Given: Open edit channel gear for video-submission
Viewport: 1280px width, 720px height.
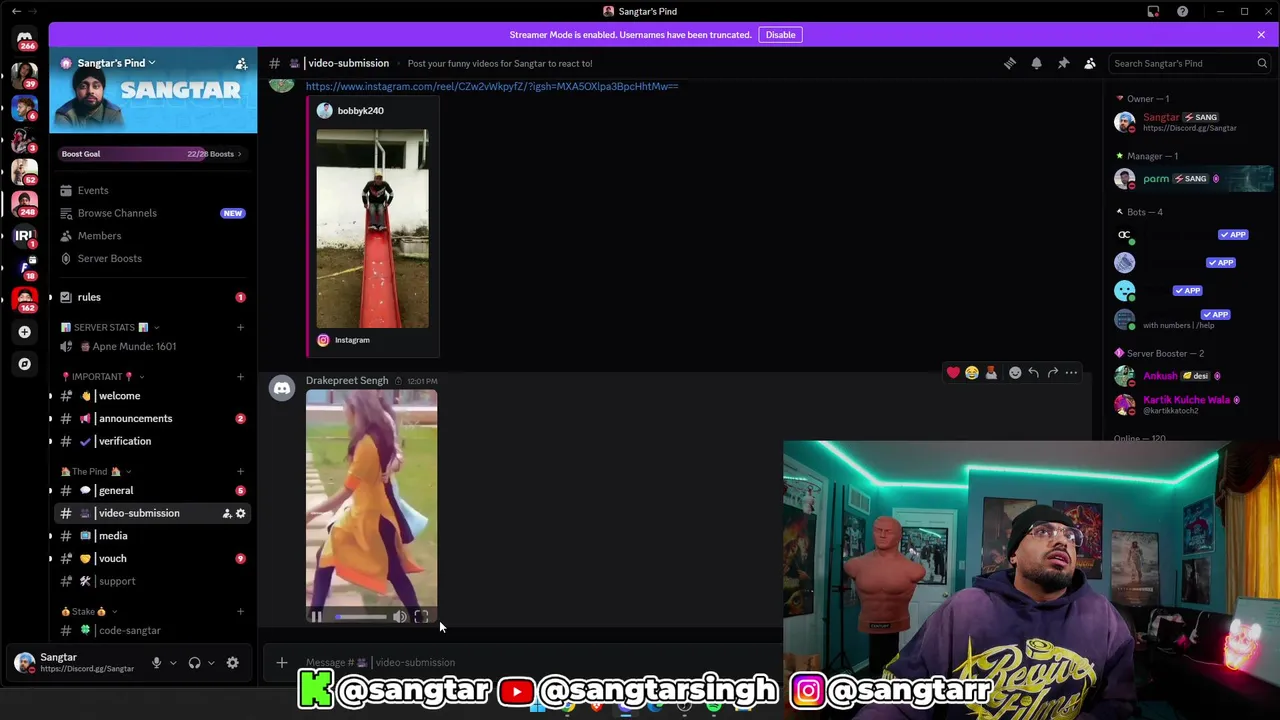Looking at the screenshot, I should 240,513.
